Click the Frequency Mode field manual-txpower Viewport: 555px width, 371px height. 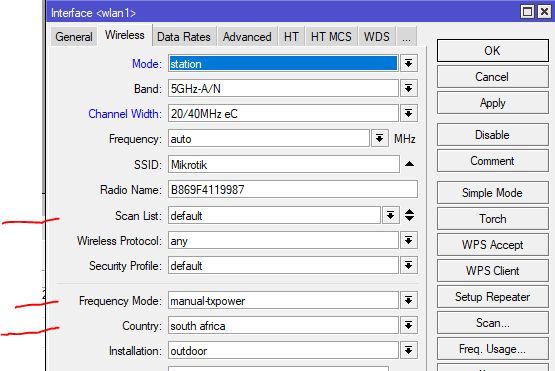click(x=283, y=301)
